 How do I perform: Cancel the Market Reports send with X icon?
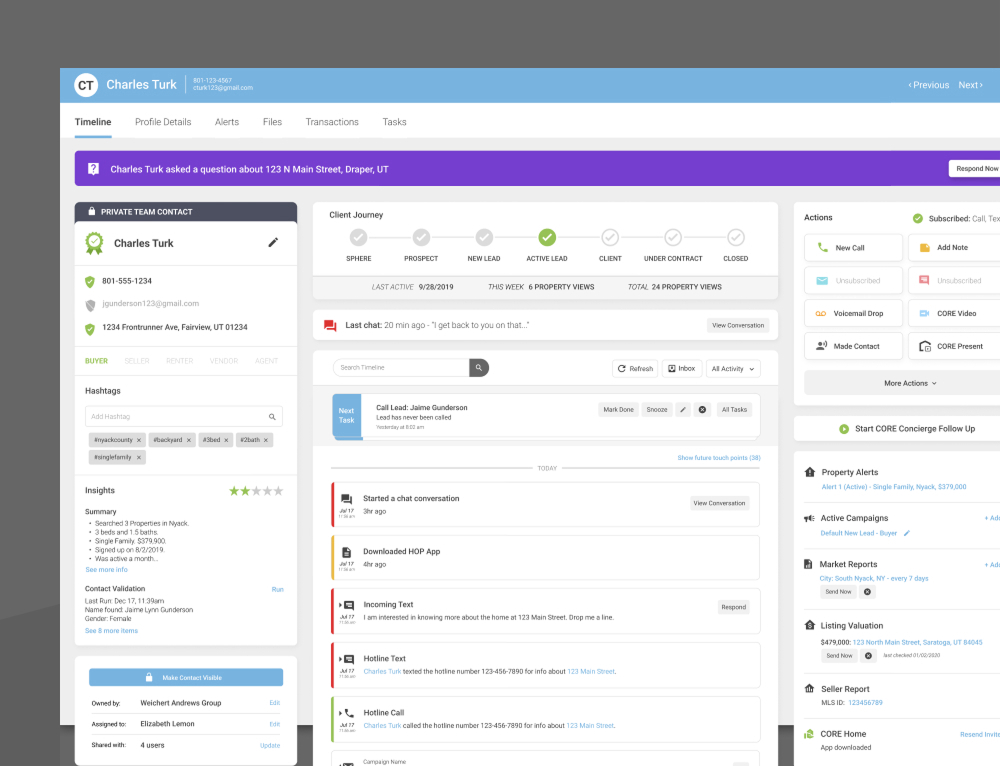(867, 592)
